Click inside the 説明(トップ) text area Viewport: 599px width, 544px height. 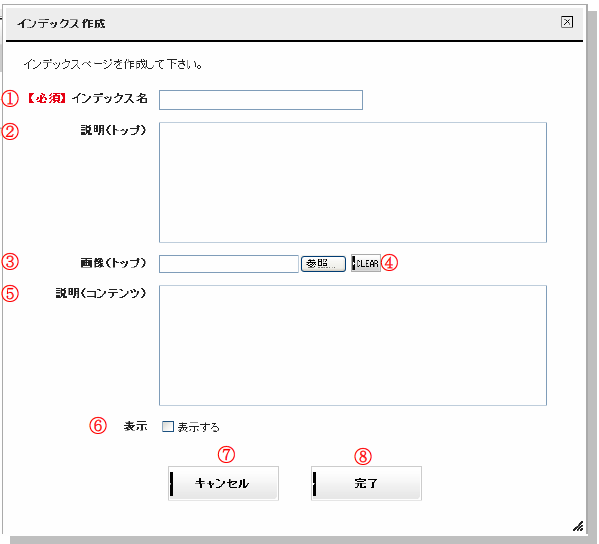coord(353,183)
